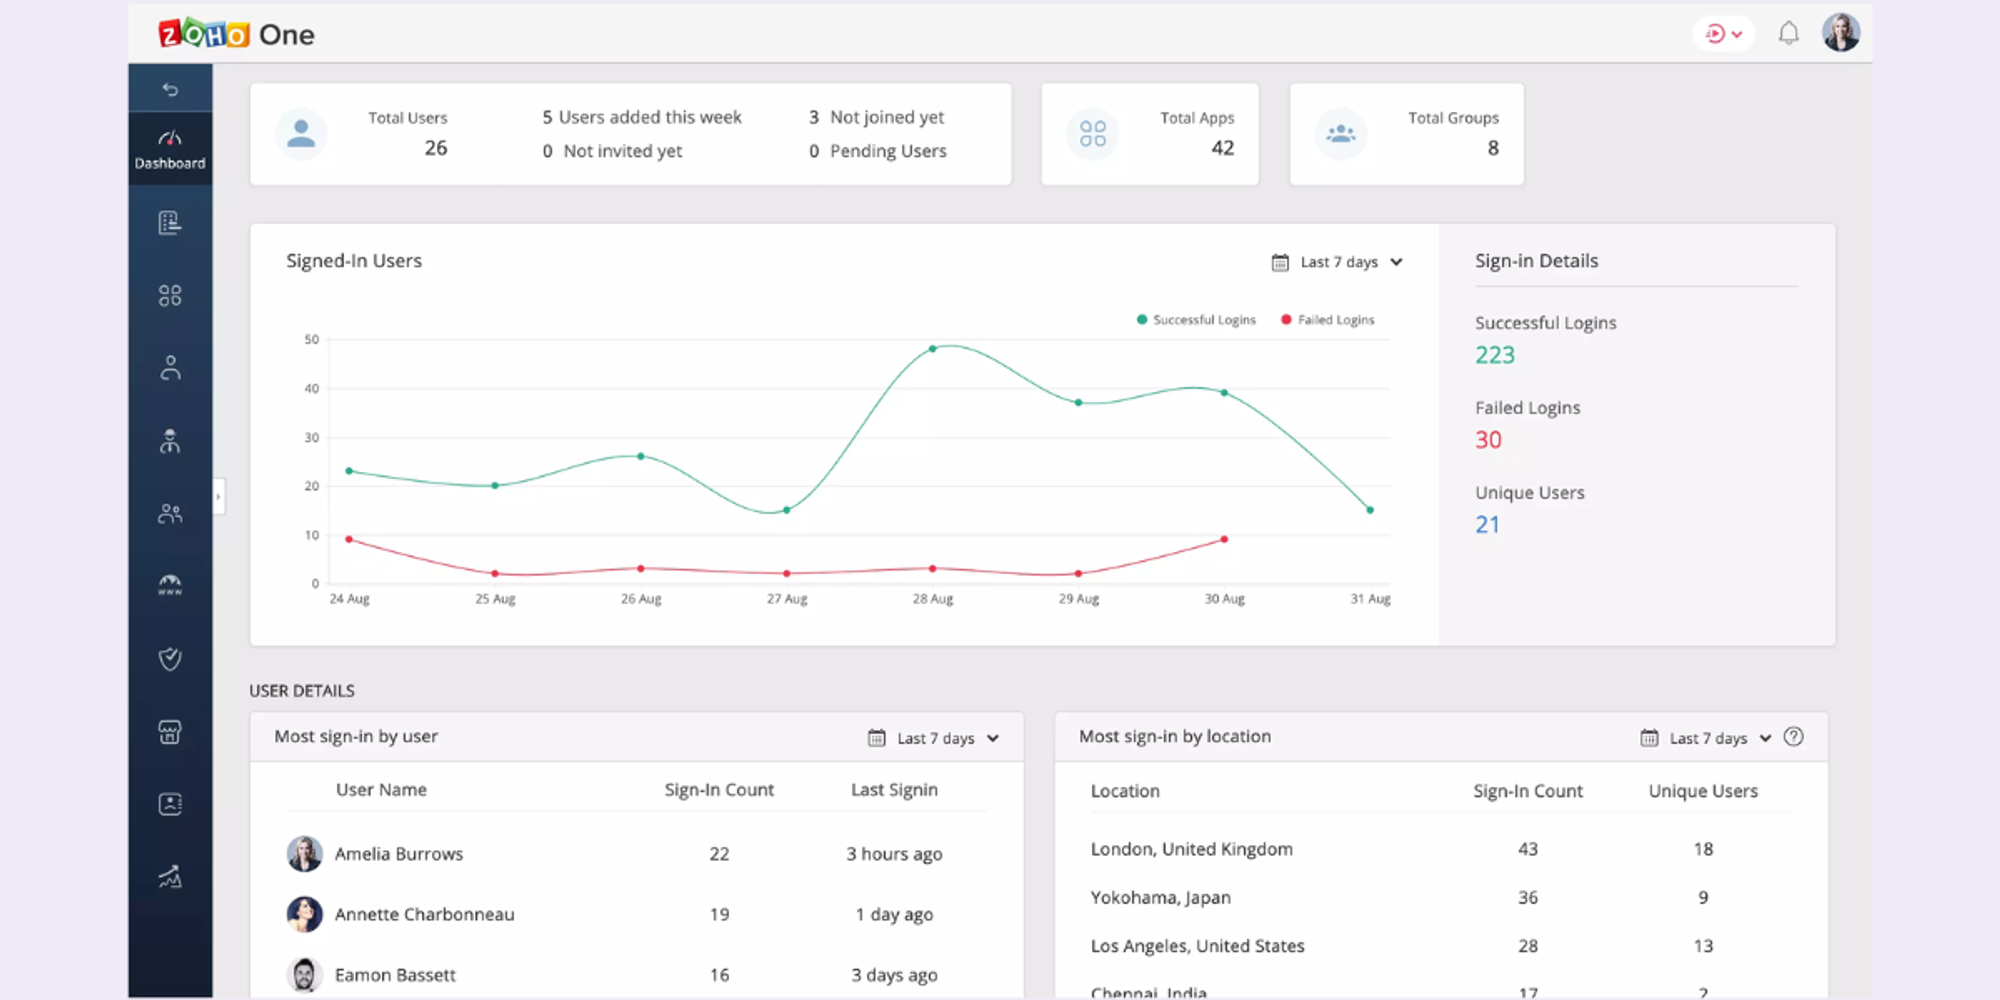The height and width of the screenshot is (1000, 2000).
Task: Expand Most sign-in by user date dropdown
Action: pyautogui.click(x=934, y=738)
